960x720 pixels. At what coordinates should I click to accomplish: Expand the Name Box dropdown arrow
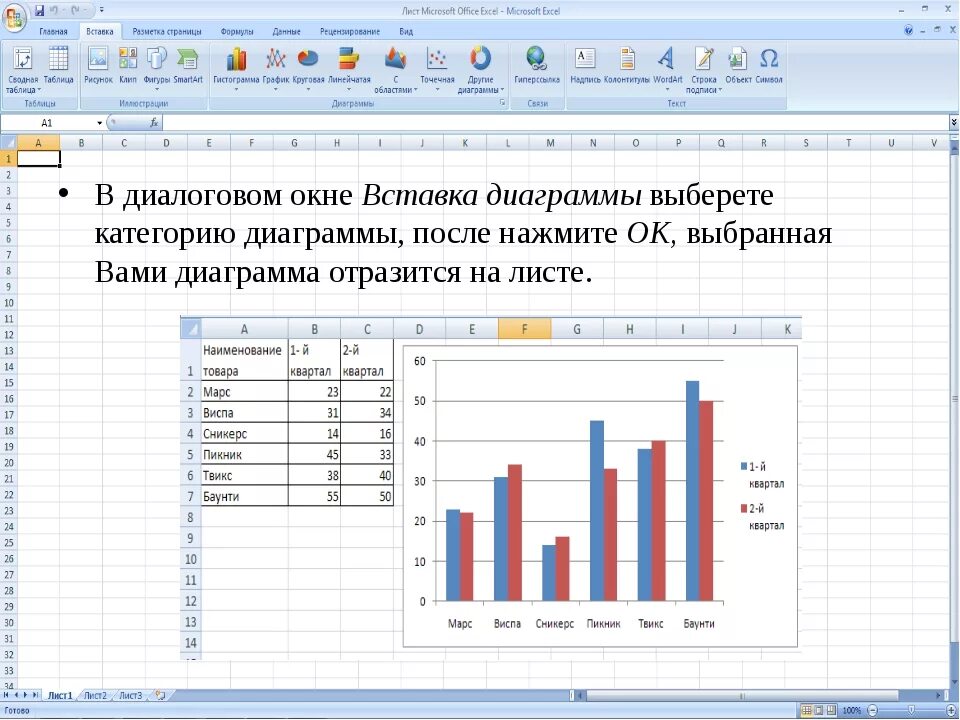99,123
